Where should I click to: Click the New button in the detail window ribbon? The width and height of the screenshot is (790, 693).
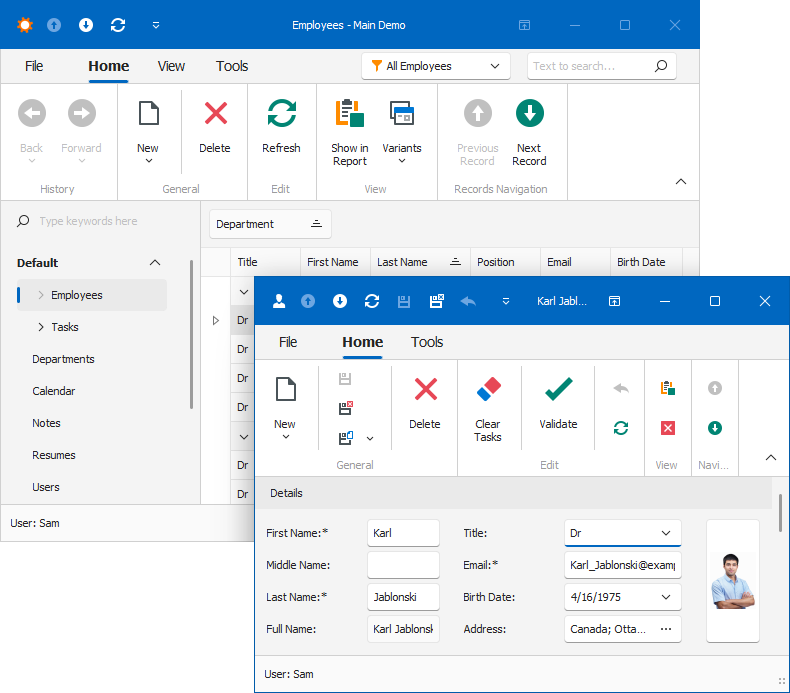pyautogui.click(x=285, y=408)
